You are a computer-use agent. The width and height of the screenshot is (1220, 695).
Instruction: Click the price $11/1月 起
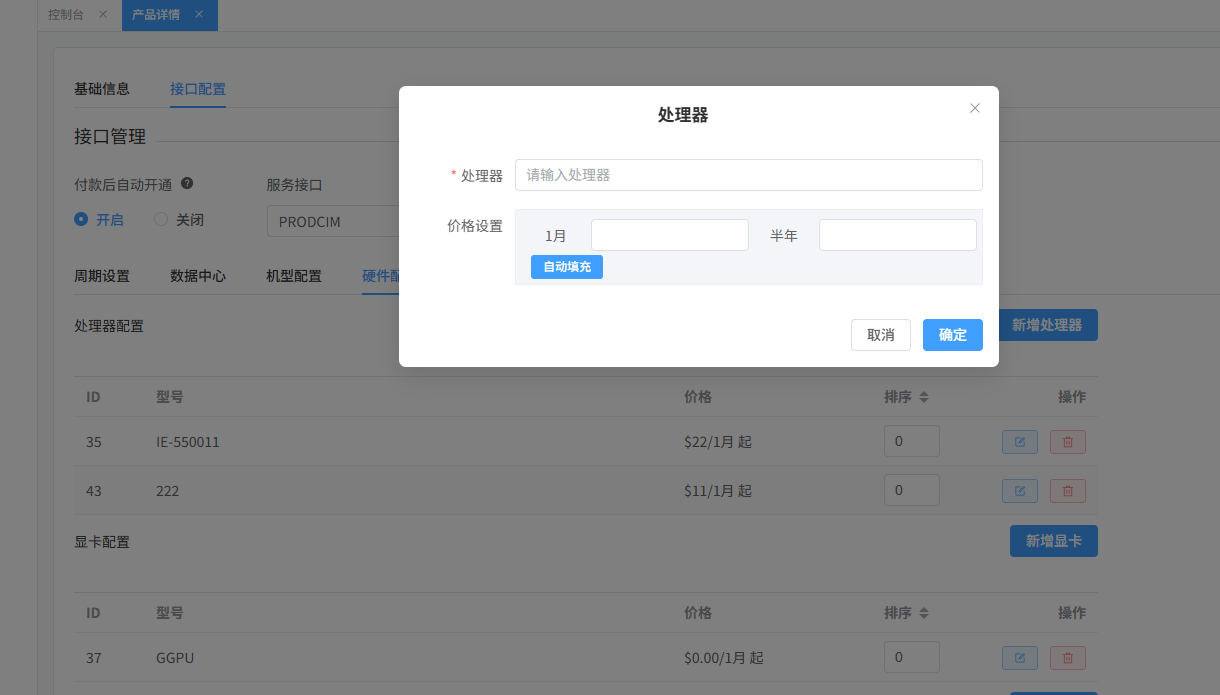718,491
